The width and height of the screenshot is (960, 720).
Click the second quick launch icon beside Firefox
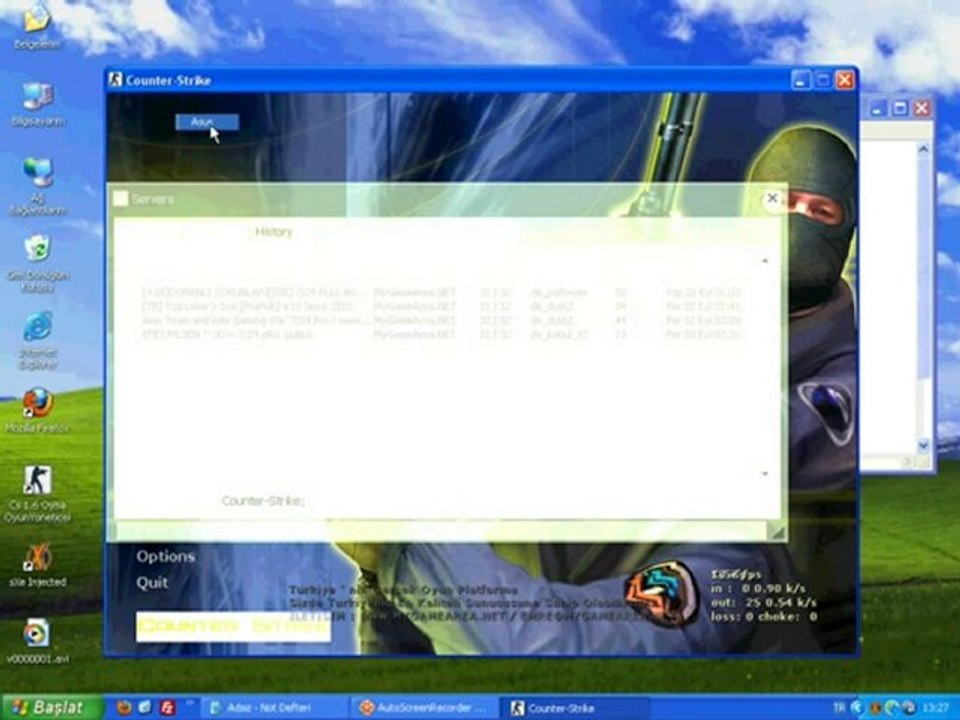pos(145,708)
